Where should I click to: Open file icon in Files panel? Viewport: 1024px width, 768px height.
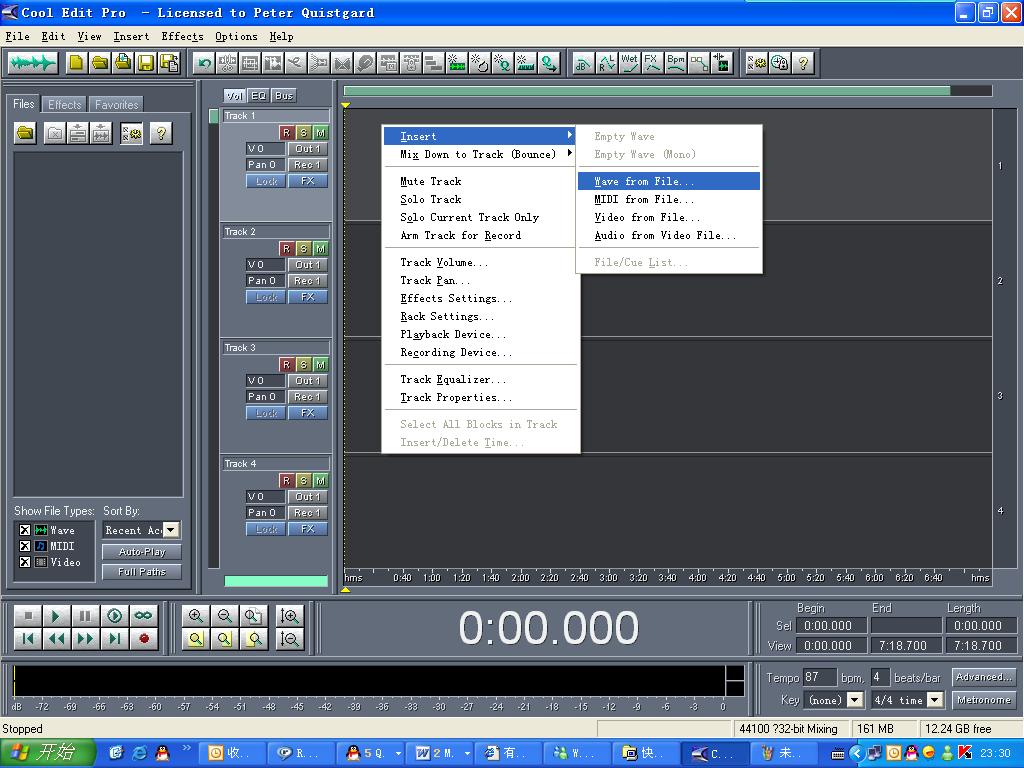(25, 133)
